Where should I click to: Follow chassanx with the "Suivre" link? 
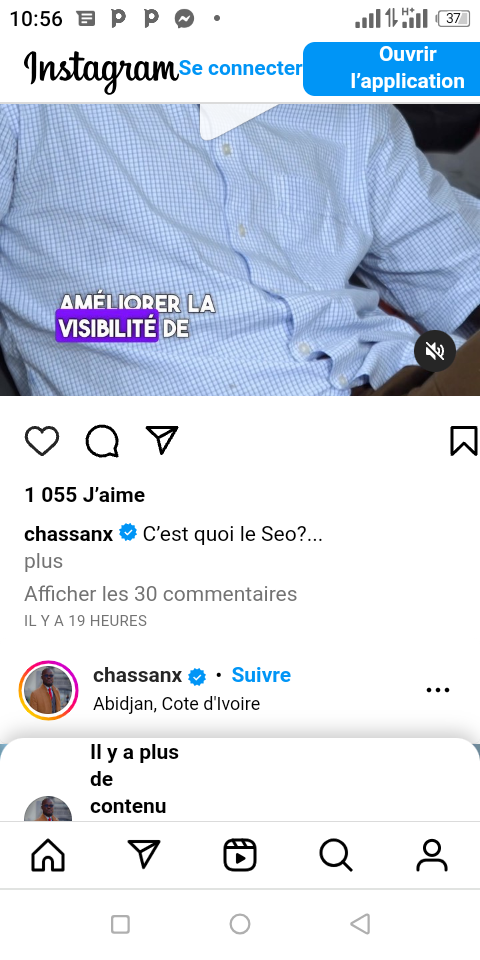[261, 675]
